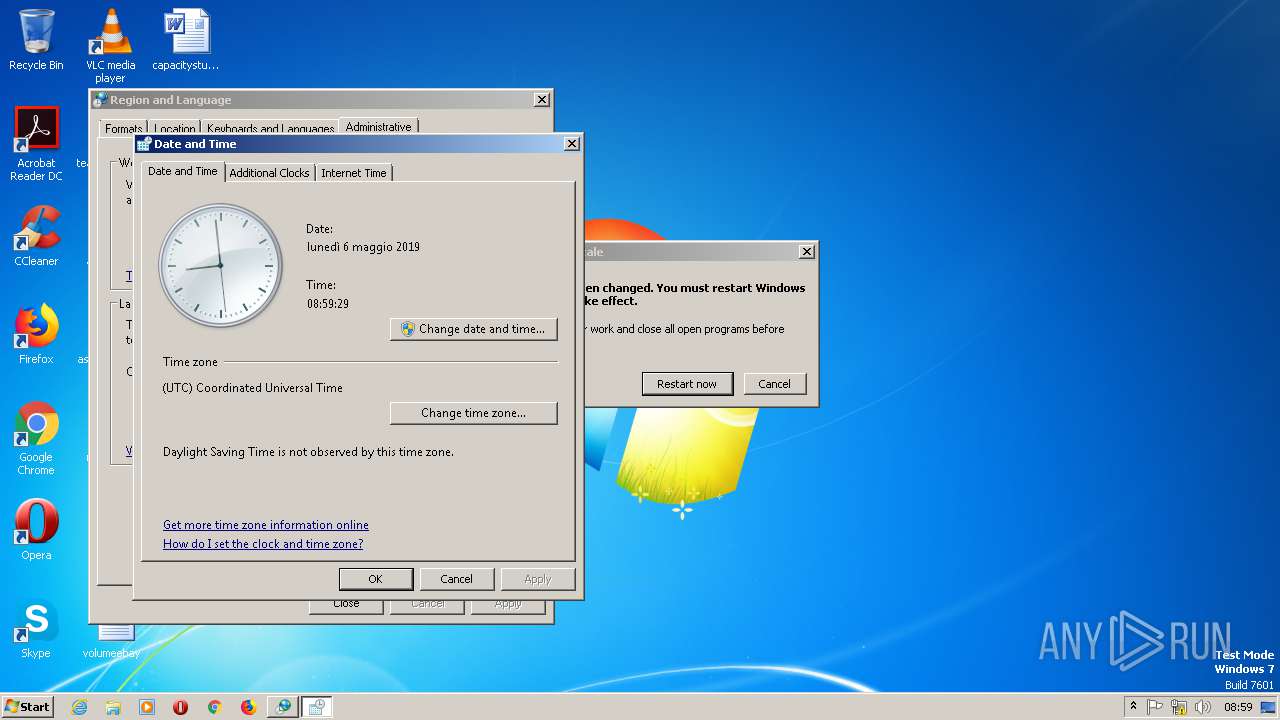Image resolution: width=1280 pixels, height=720 pixels.
Task: Show hidden tray icons arrow
Action: 1133,707
